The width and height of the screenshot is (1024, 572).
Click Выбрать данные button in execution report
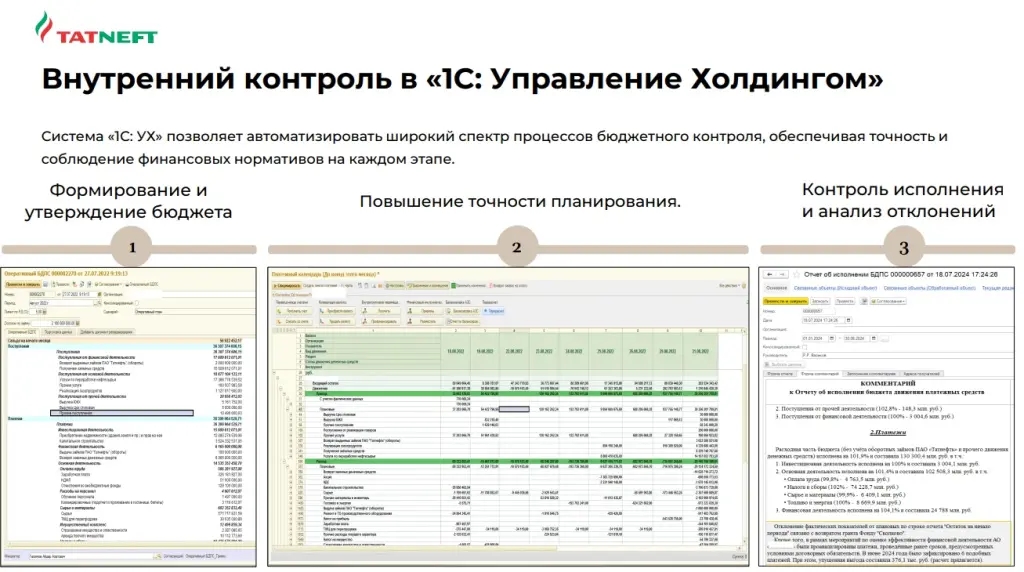(785, 364)
